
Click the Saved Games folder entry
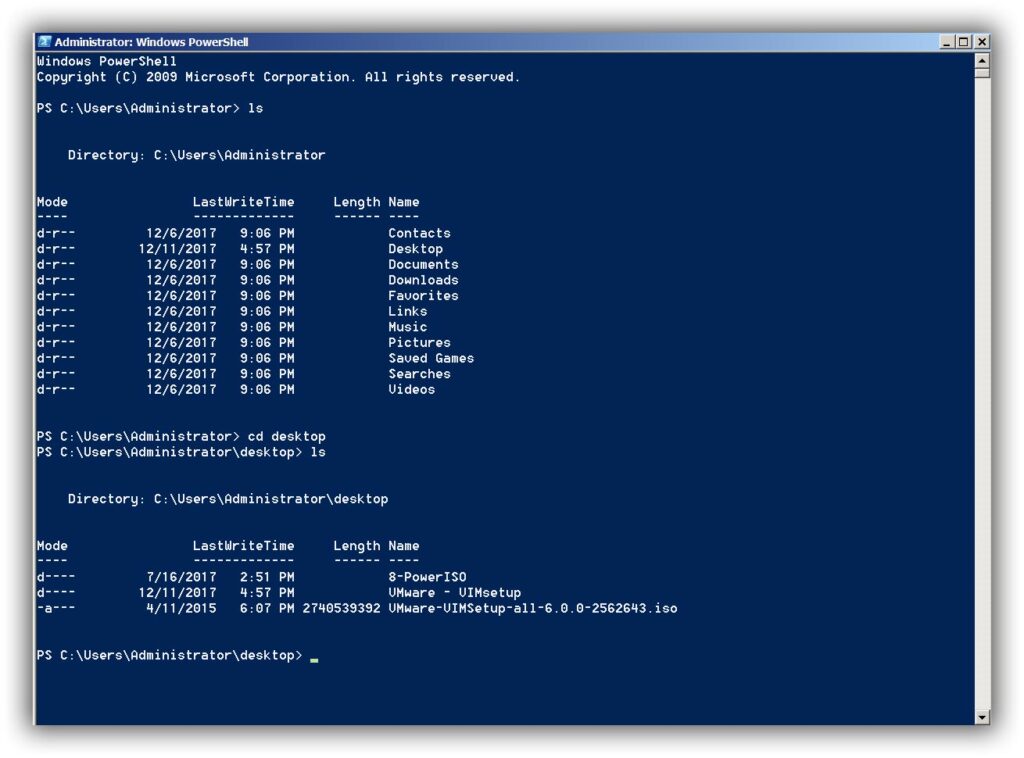click(x=431, y=358)
